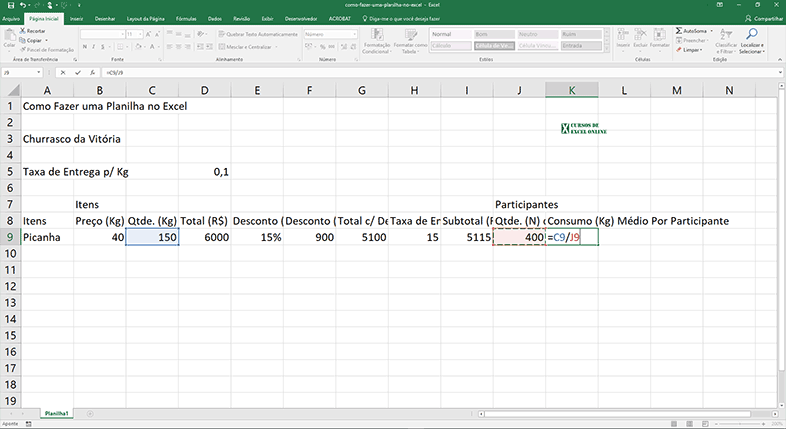Switch to the Revisão tab

(242, 19)
